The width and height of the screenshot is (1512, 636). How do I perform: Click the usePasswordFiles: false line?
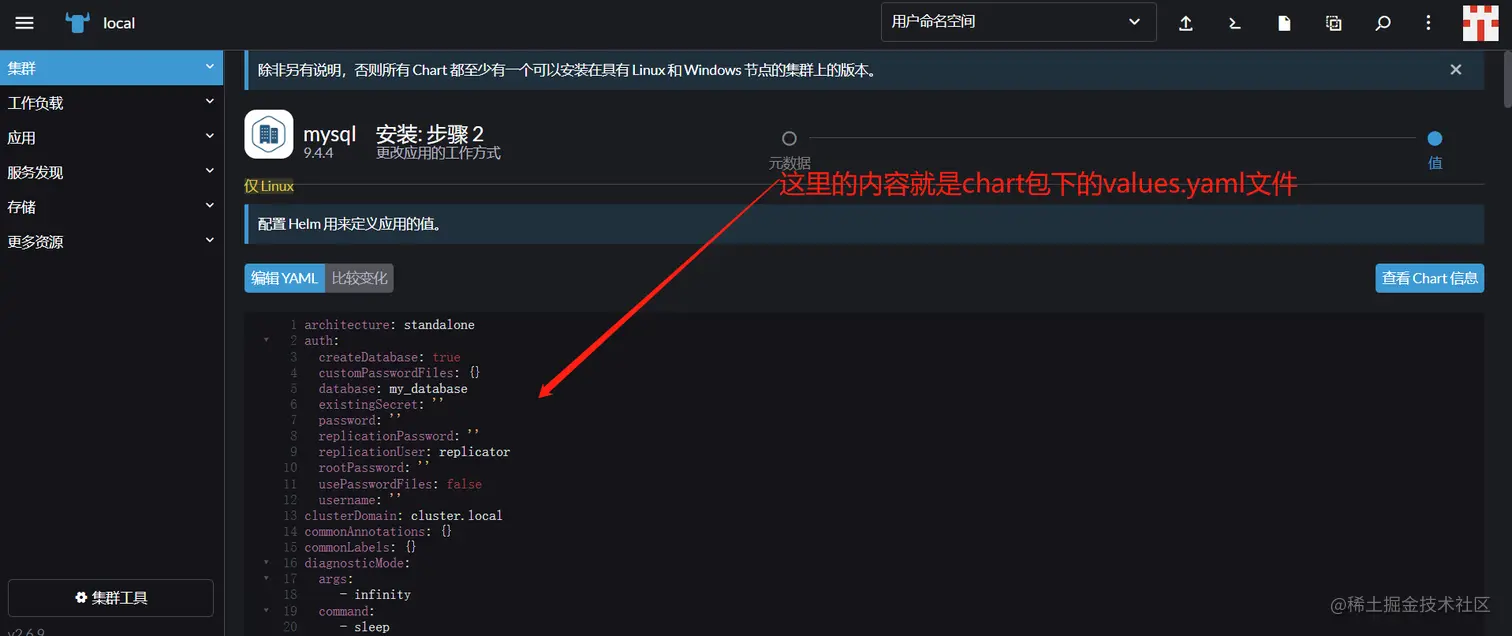(400, 484)
